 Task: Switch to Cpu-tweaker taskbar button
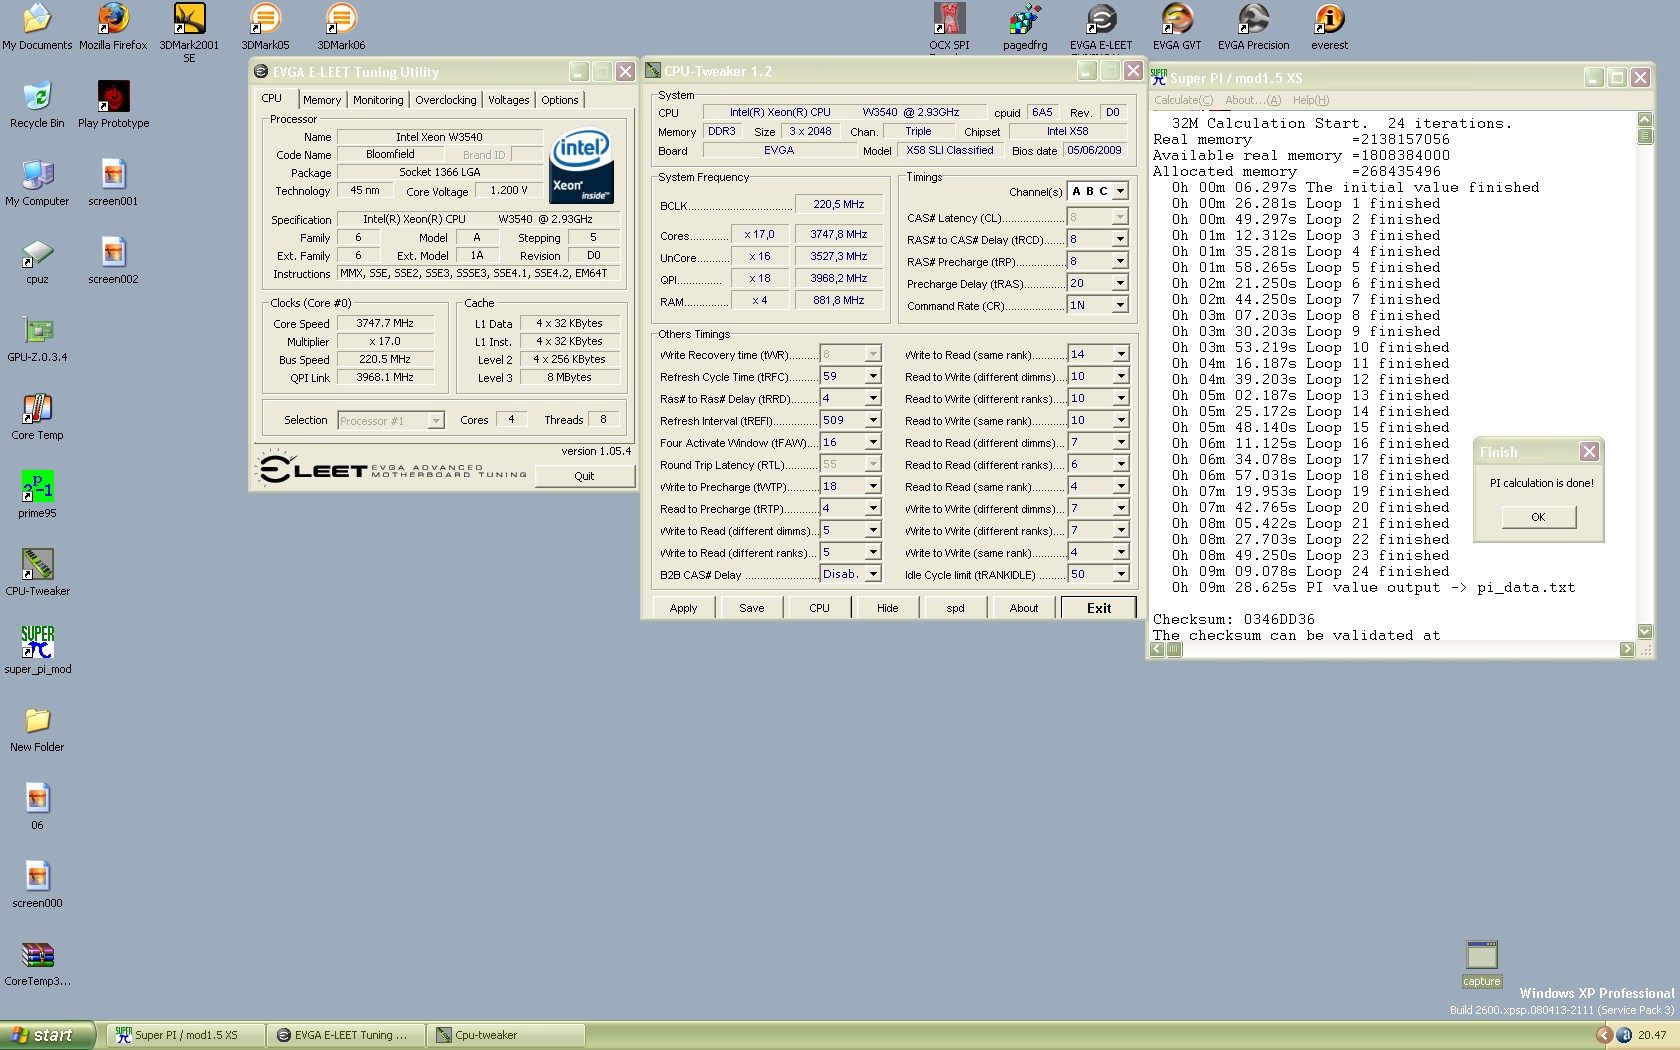coord(505,1035)
